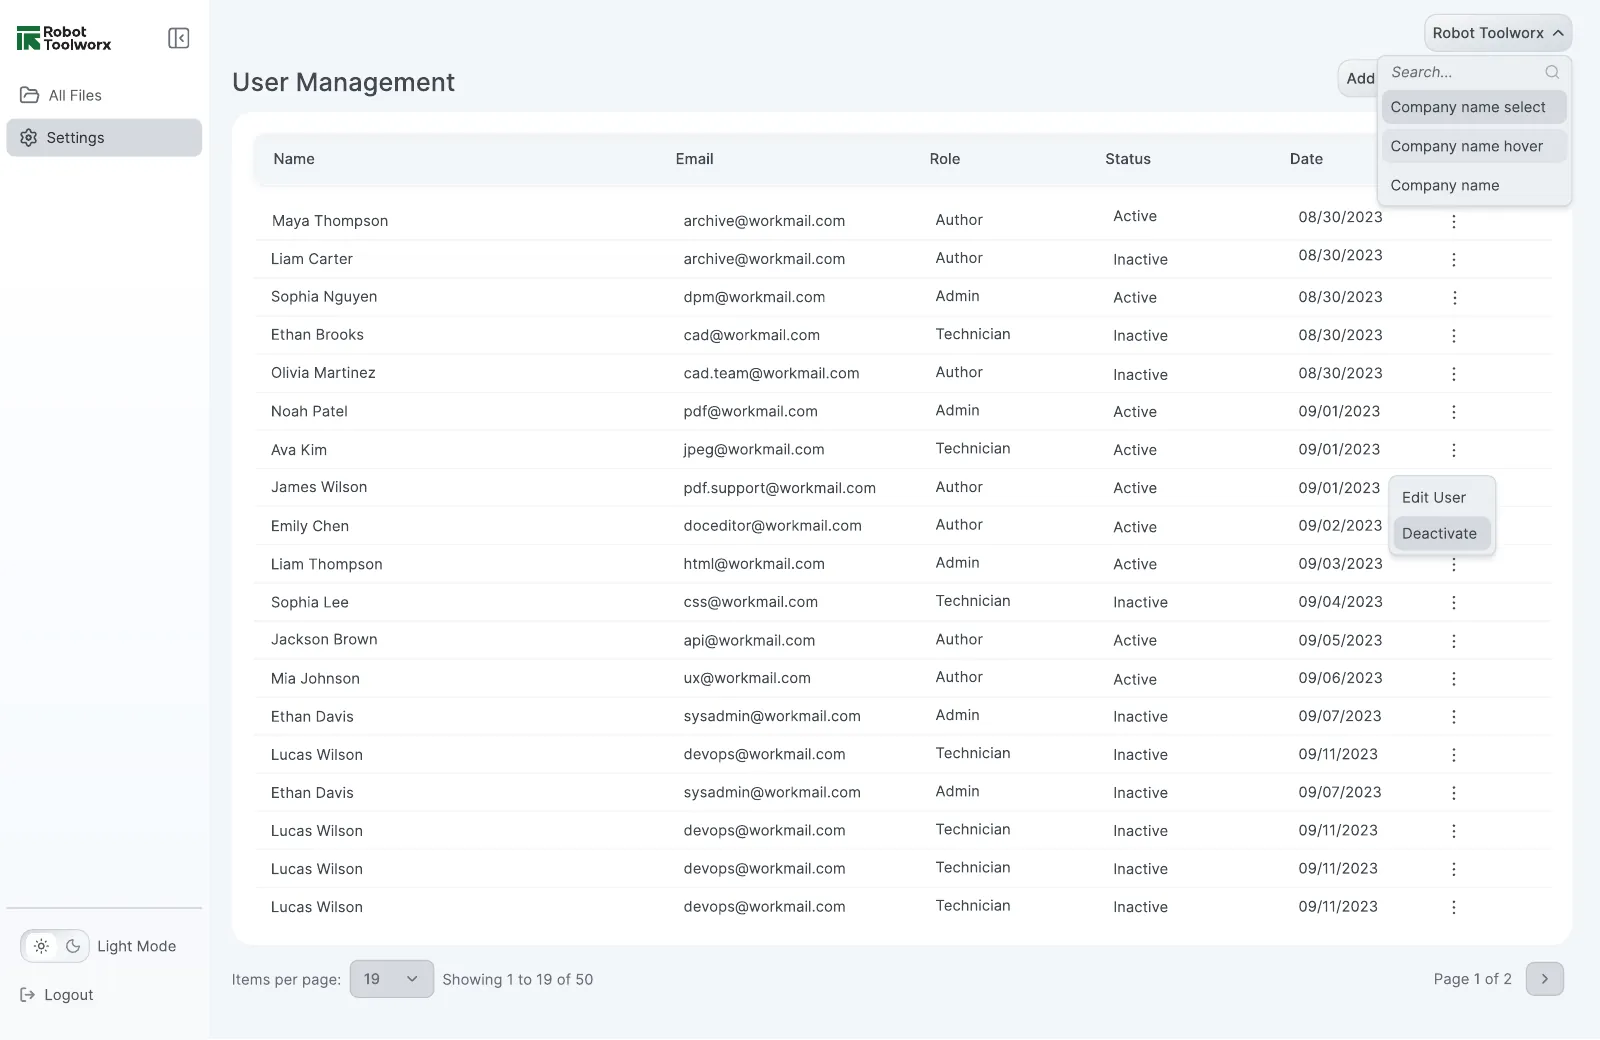Open All Files in the sidebar
The height and width of the screenshot is (1040, 1600).
point(104,95)
